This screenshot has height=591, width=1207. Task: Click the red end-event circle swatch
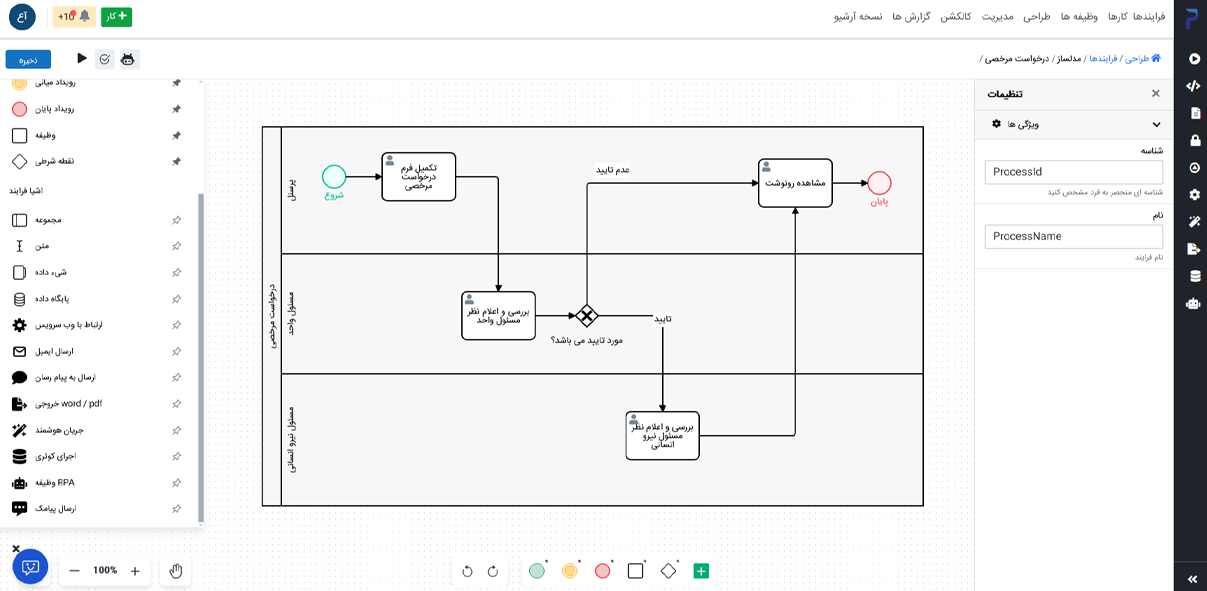coord(602,571)
